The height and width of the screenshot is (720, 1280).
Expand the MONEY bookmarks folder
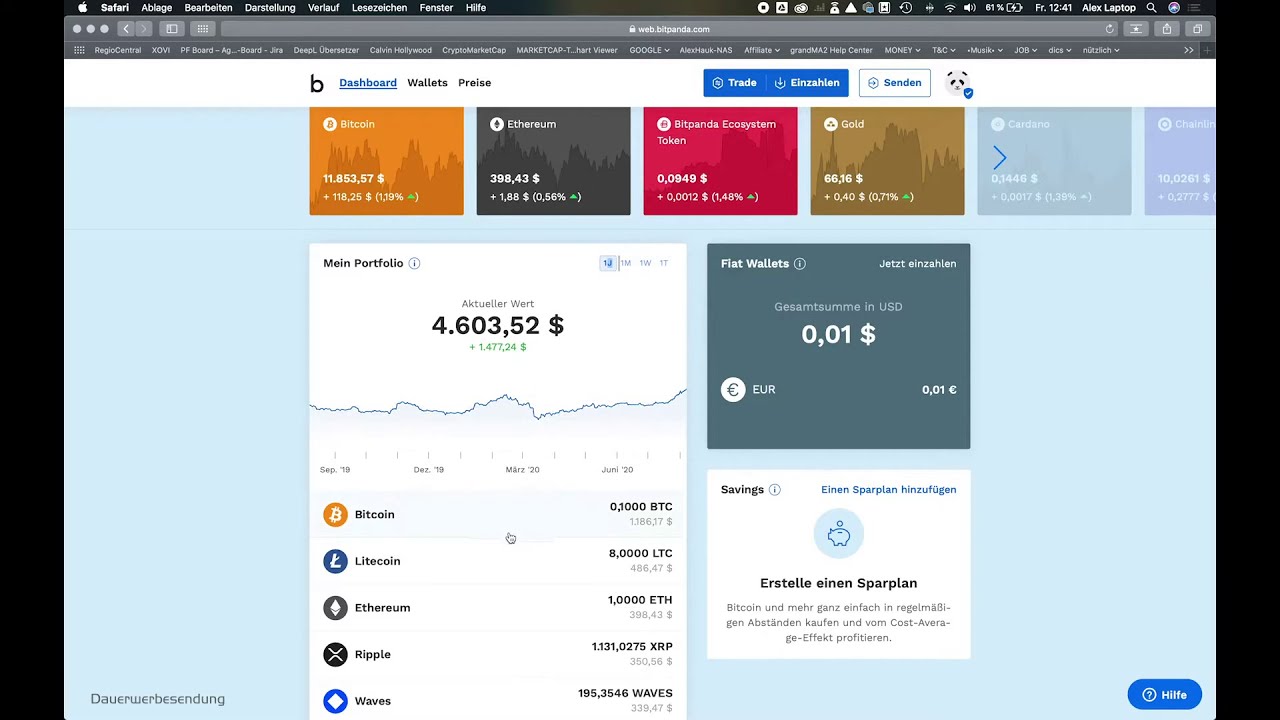(x=902, y=50)
